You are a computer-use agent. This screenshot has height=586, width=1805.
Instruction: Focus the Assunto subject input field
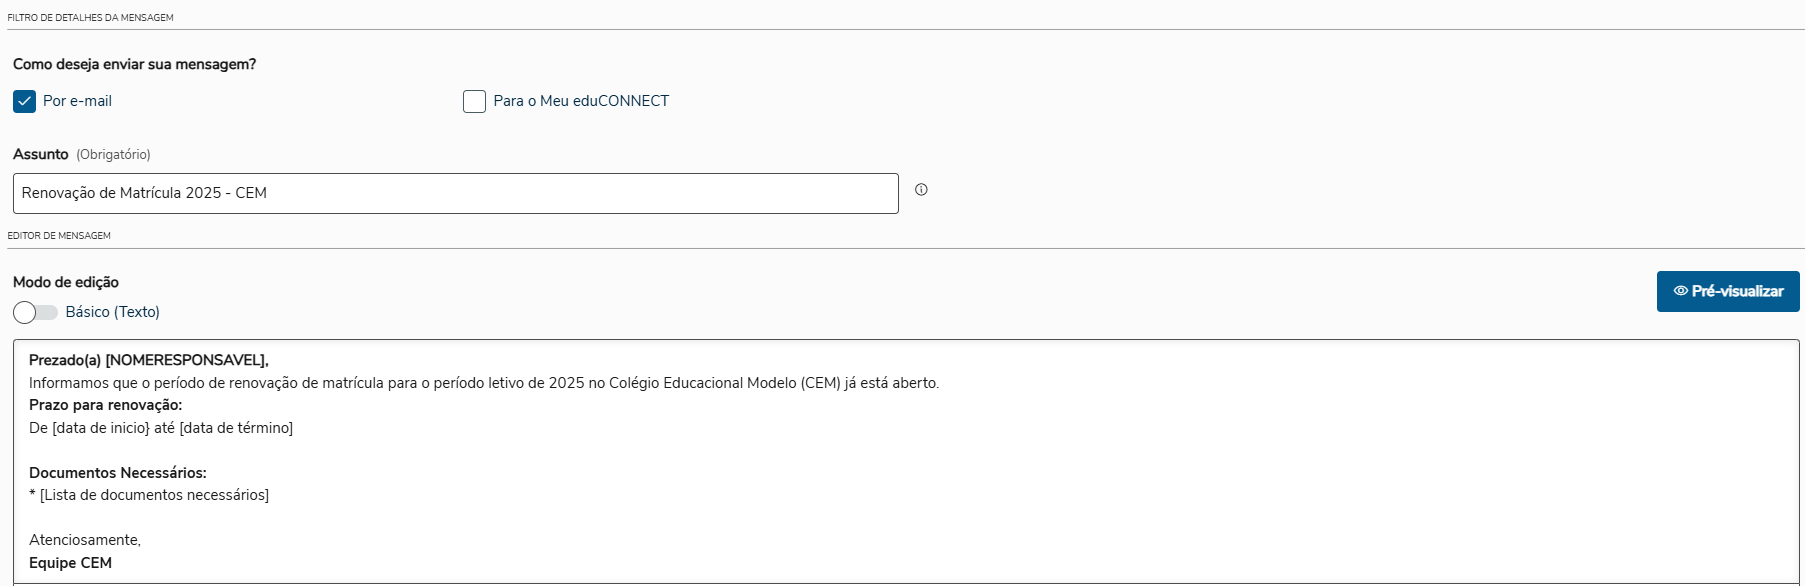pos(455,193)
